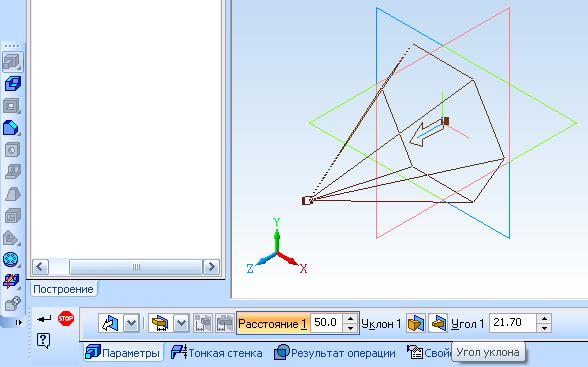Click the X axis label of the triad
The height and width of the screenshot is (367, 588).
pos(303,268)
